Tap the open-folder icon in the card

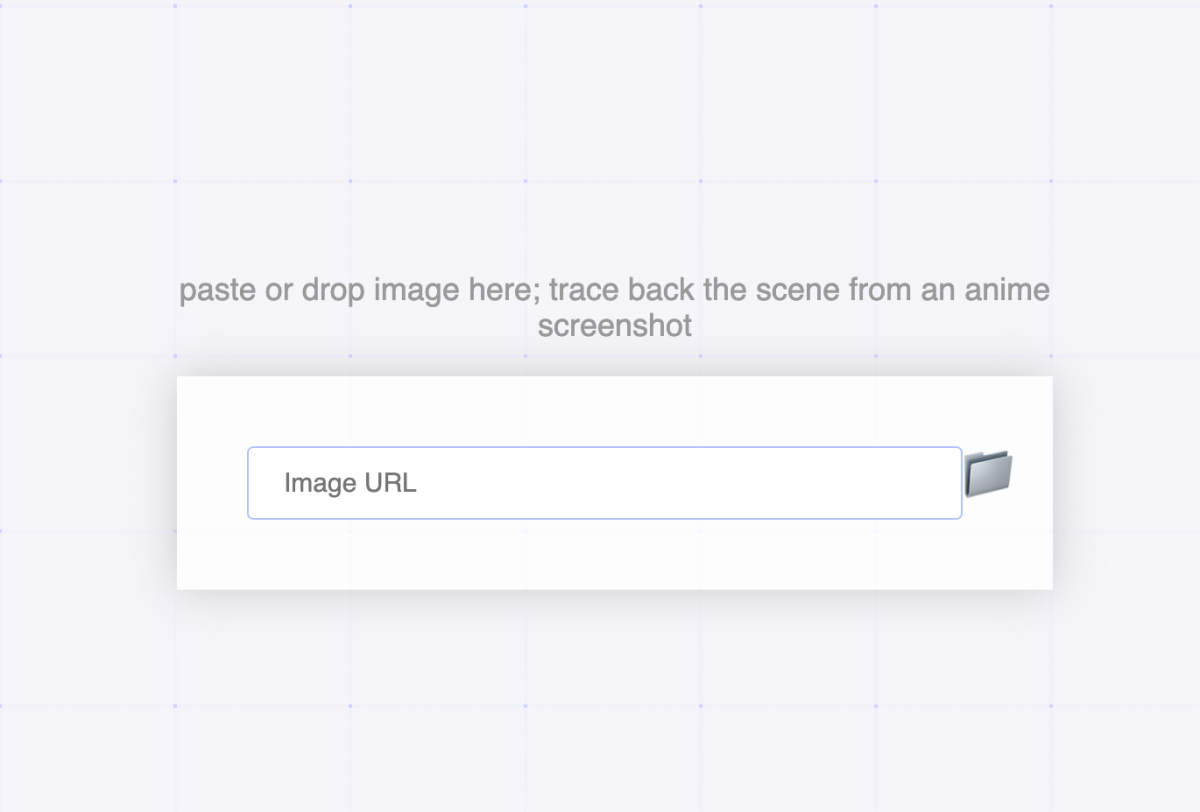click(x=988, y=474)
